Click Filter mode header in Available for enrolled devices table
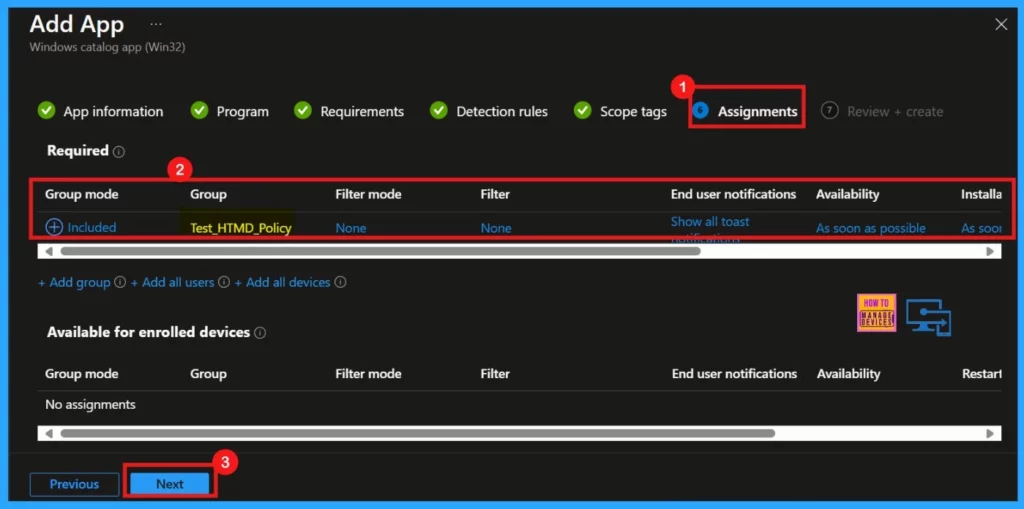The width and height of the screenshot is (1024, 509). pyautogui.click(x=368, y=374)
